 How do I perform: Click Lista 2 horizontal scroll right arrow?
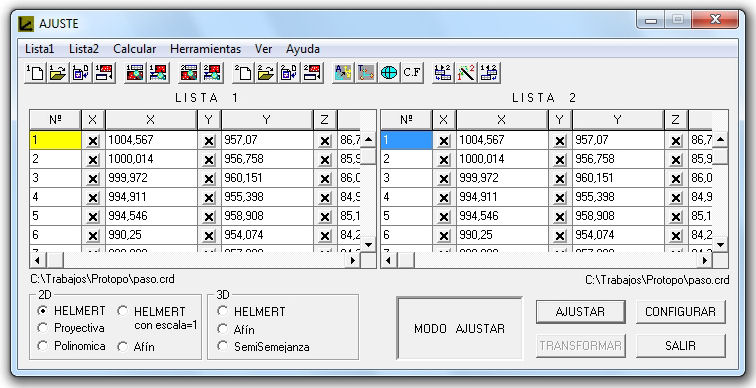point(704,260)
